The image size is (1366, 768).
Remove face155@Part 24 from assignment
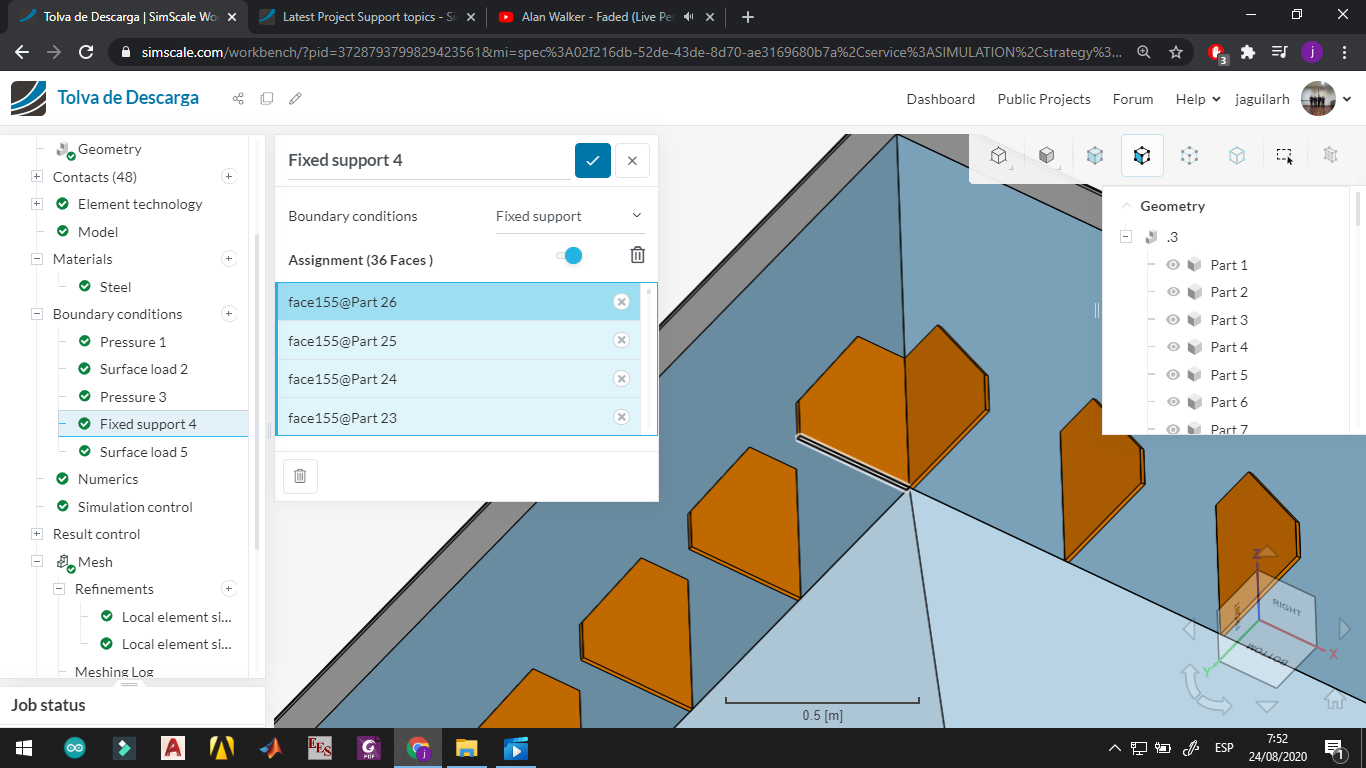click(621, 379)
